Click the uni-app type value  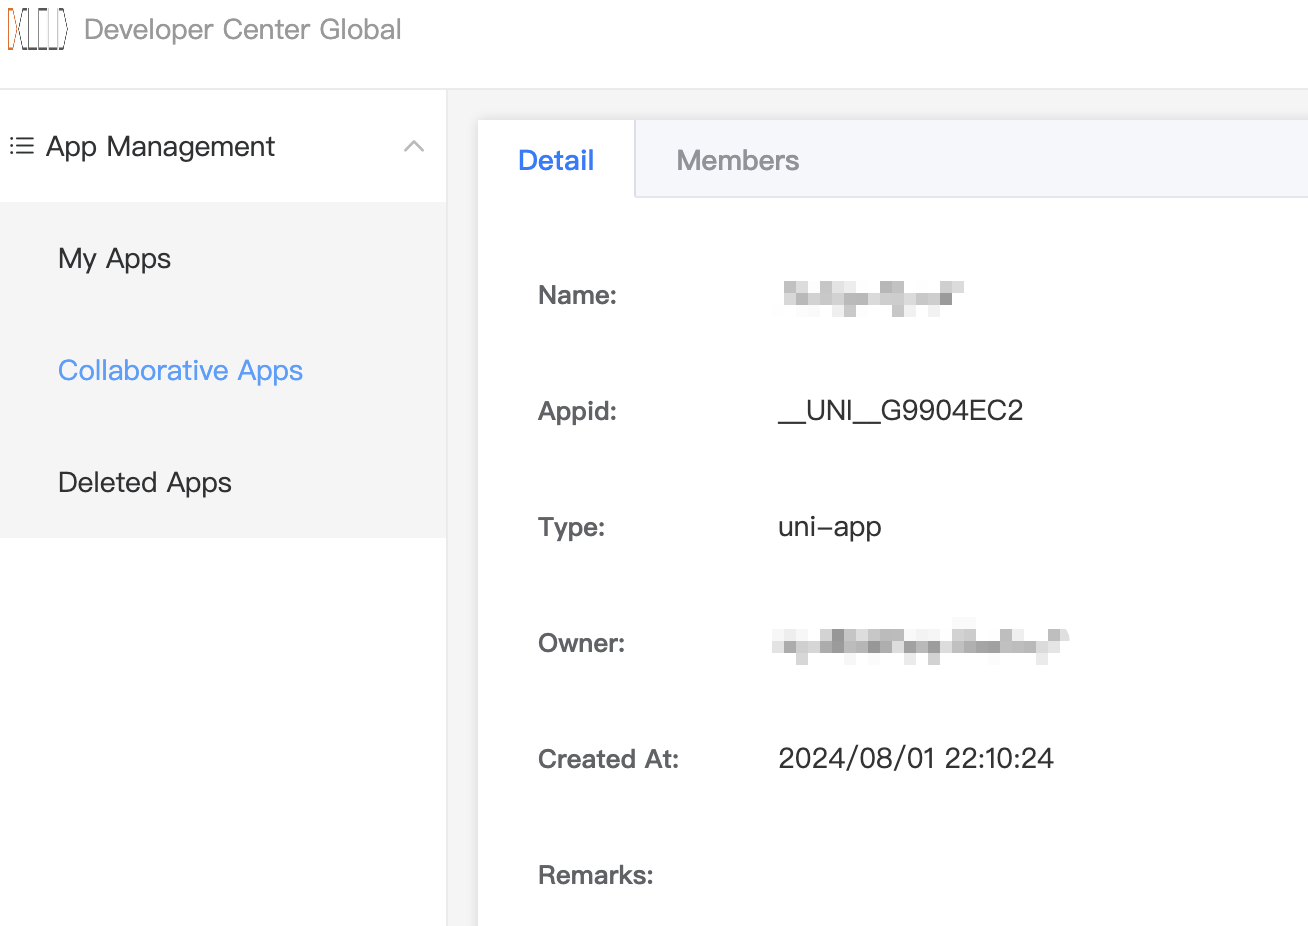pos(829,527)
